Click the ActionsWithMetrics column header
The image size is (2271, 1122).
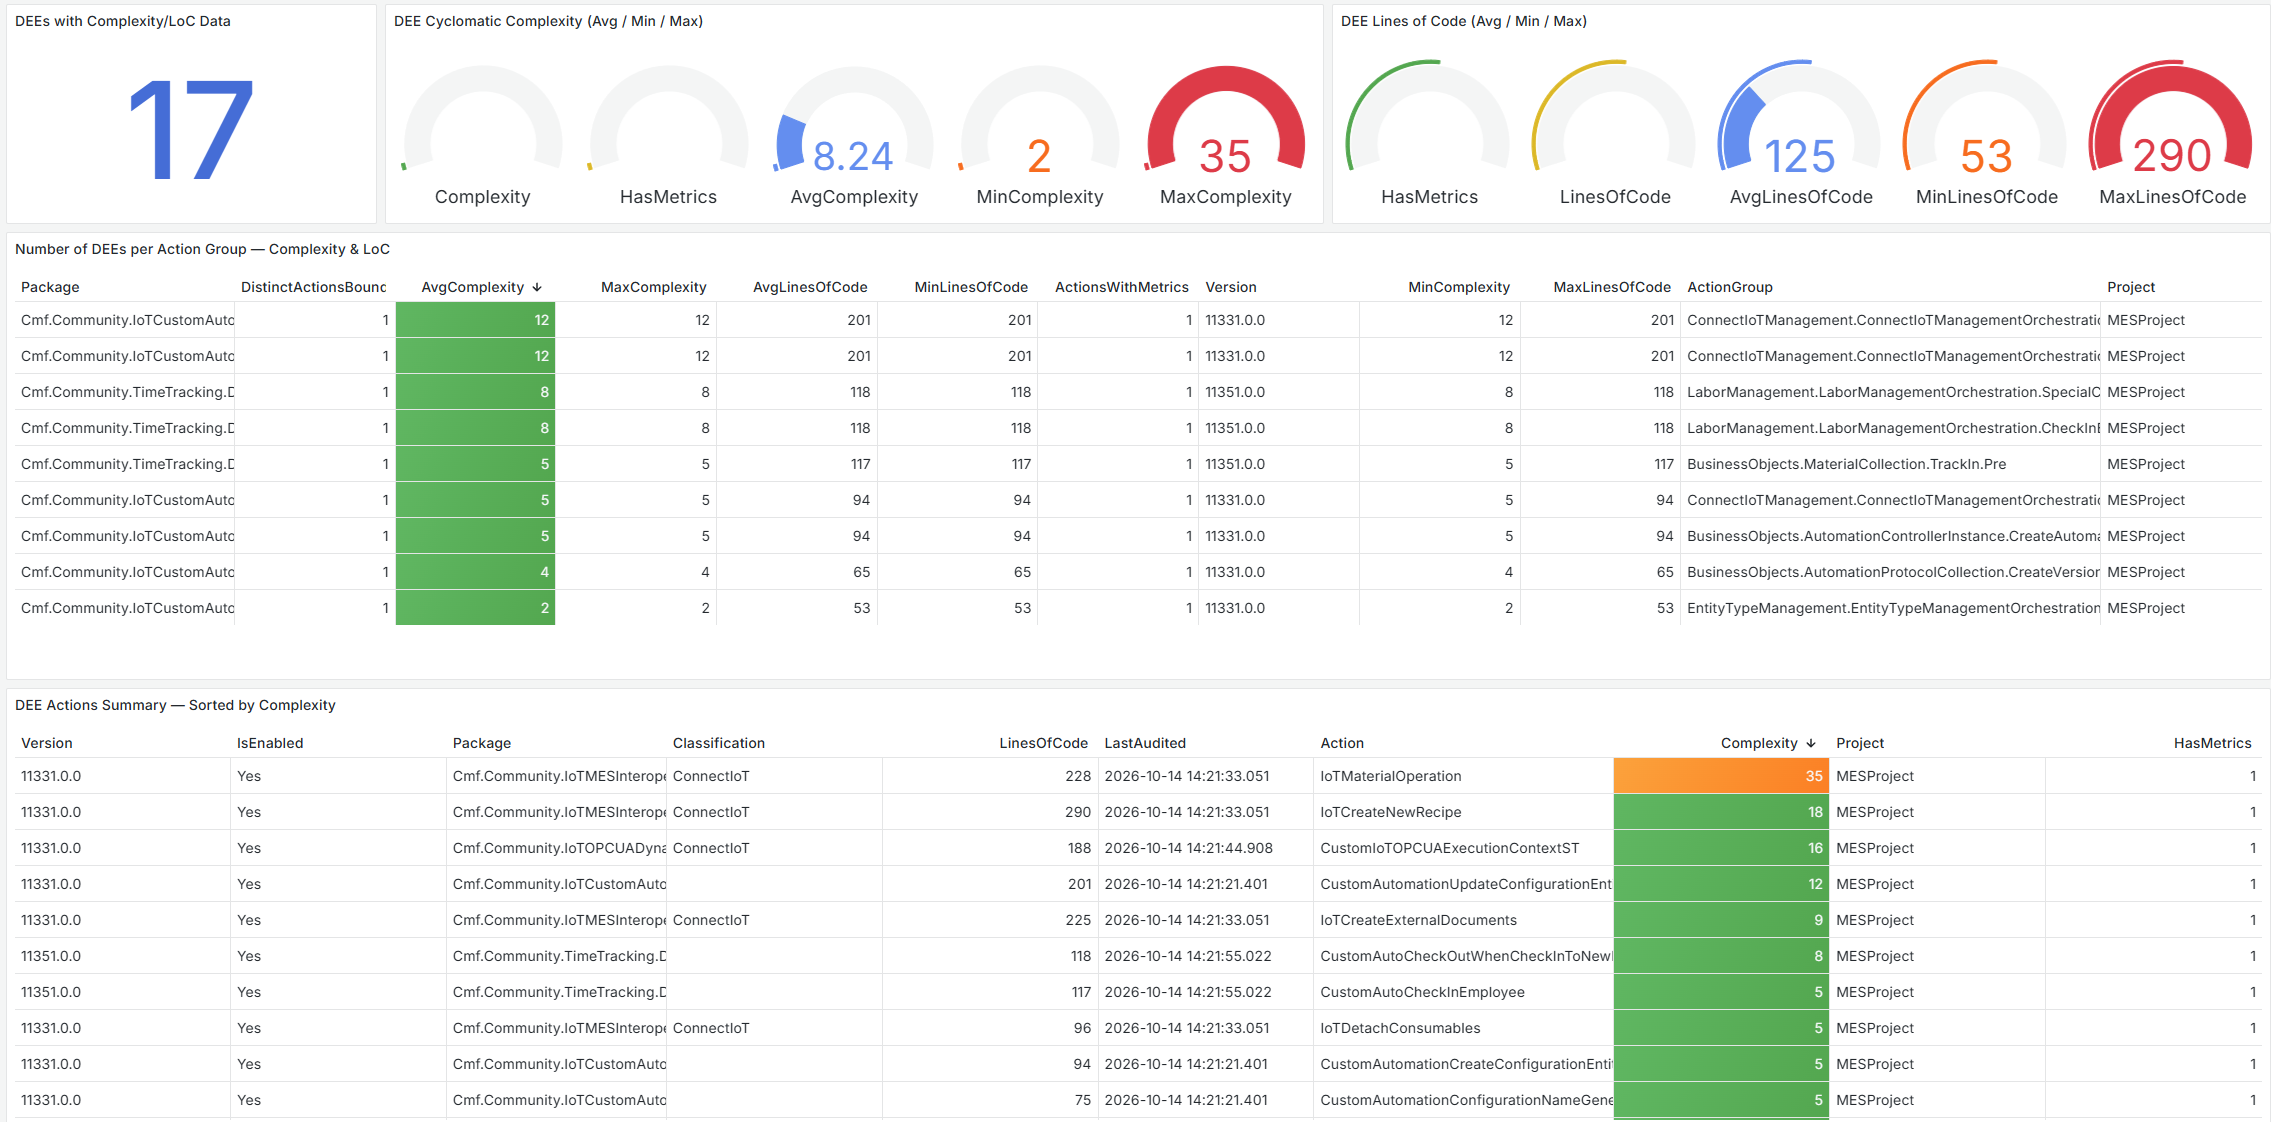(x=1121, y=287)
